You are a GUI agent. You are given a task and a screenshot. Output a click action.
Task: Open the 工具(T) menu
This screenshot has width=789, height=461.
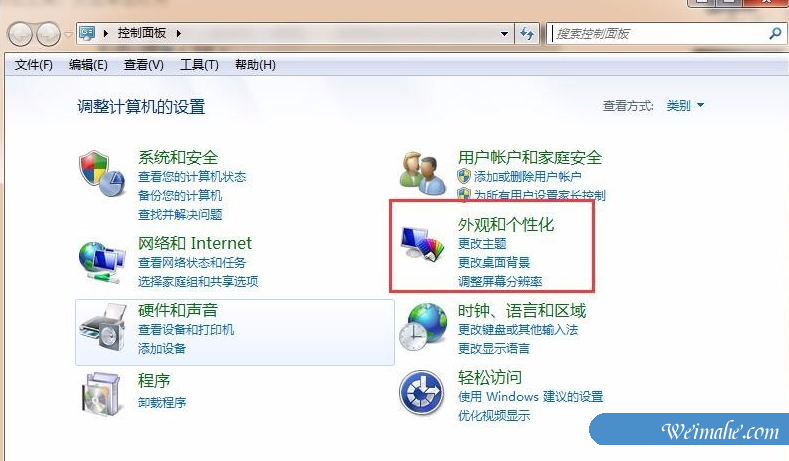199,65
